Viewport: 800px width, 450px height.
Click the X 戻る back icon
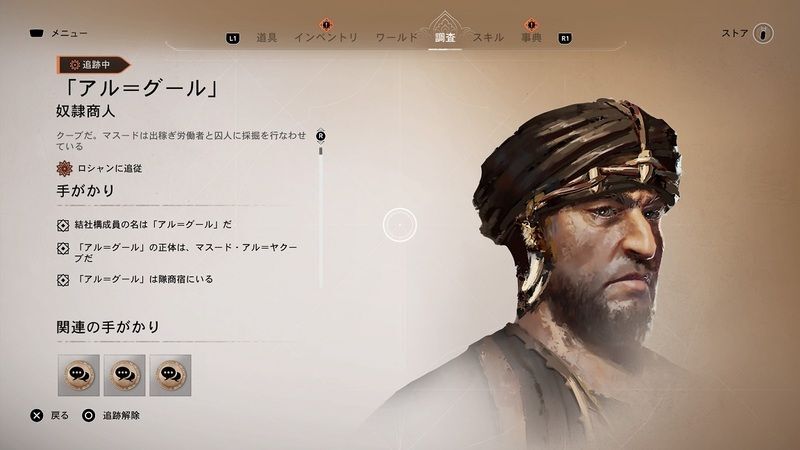[x=37, y=415]
